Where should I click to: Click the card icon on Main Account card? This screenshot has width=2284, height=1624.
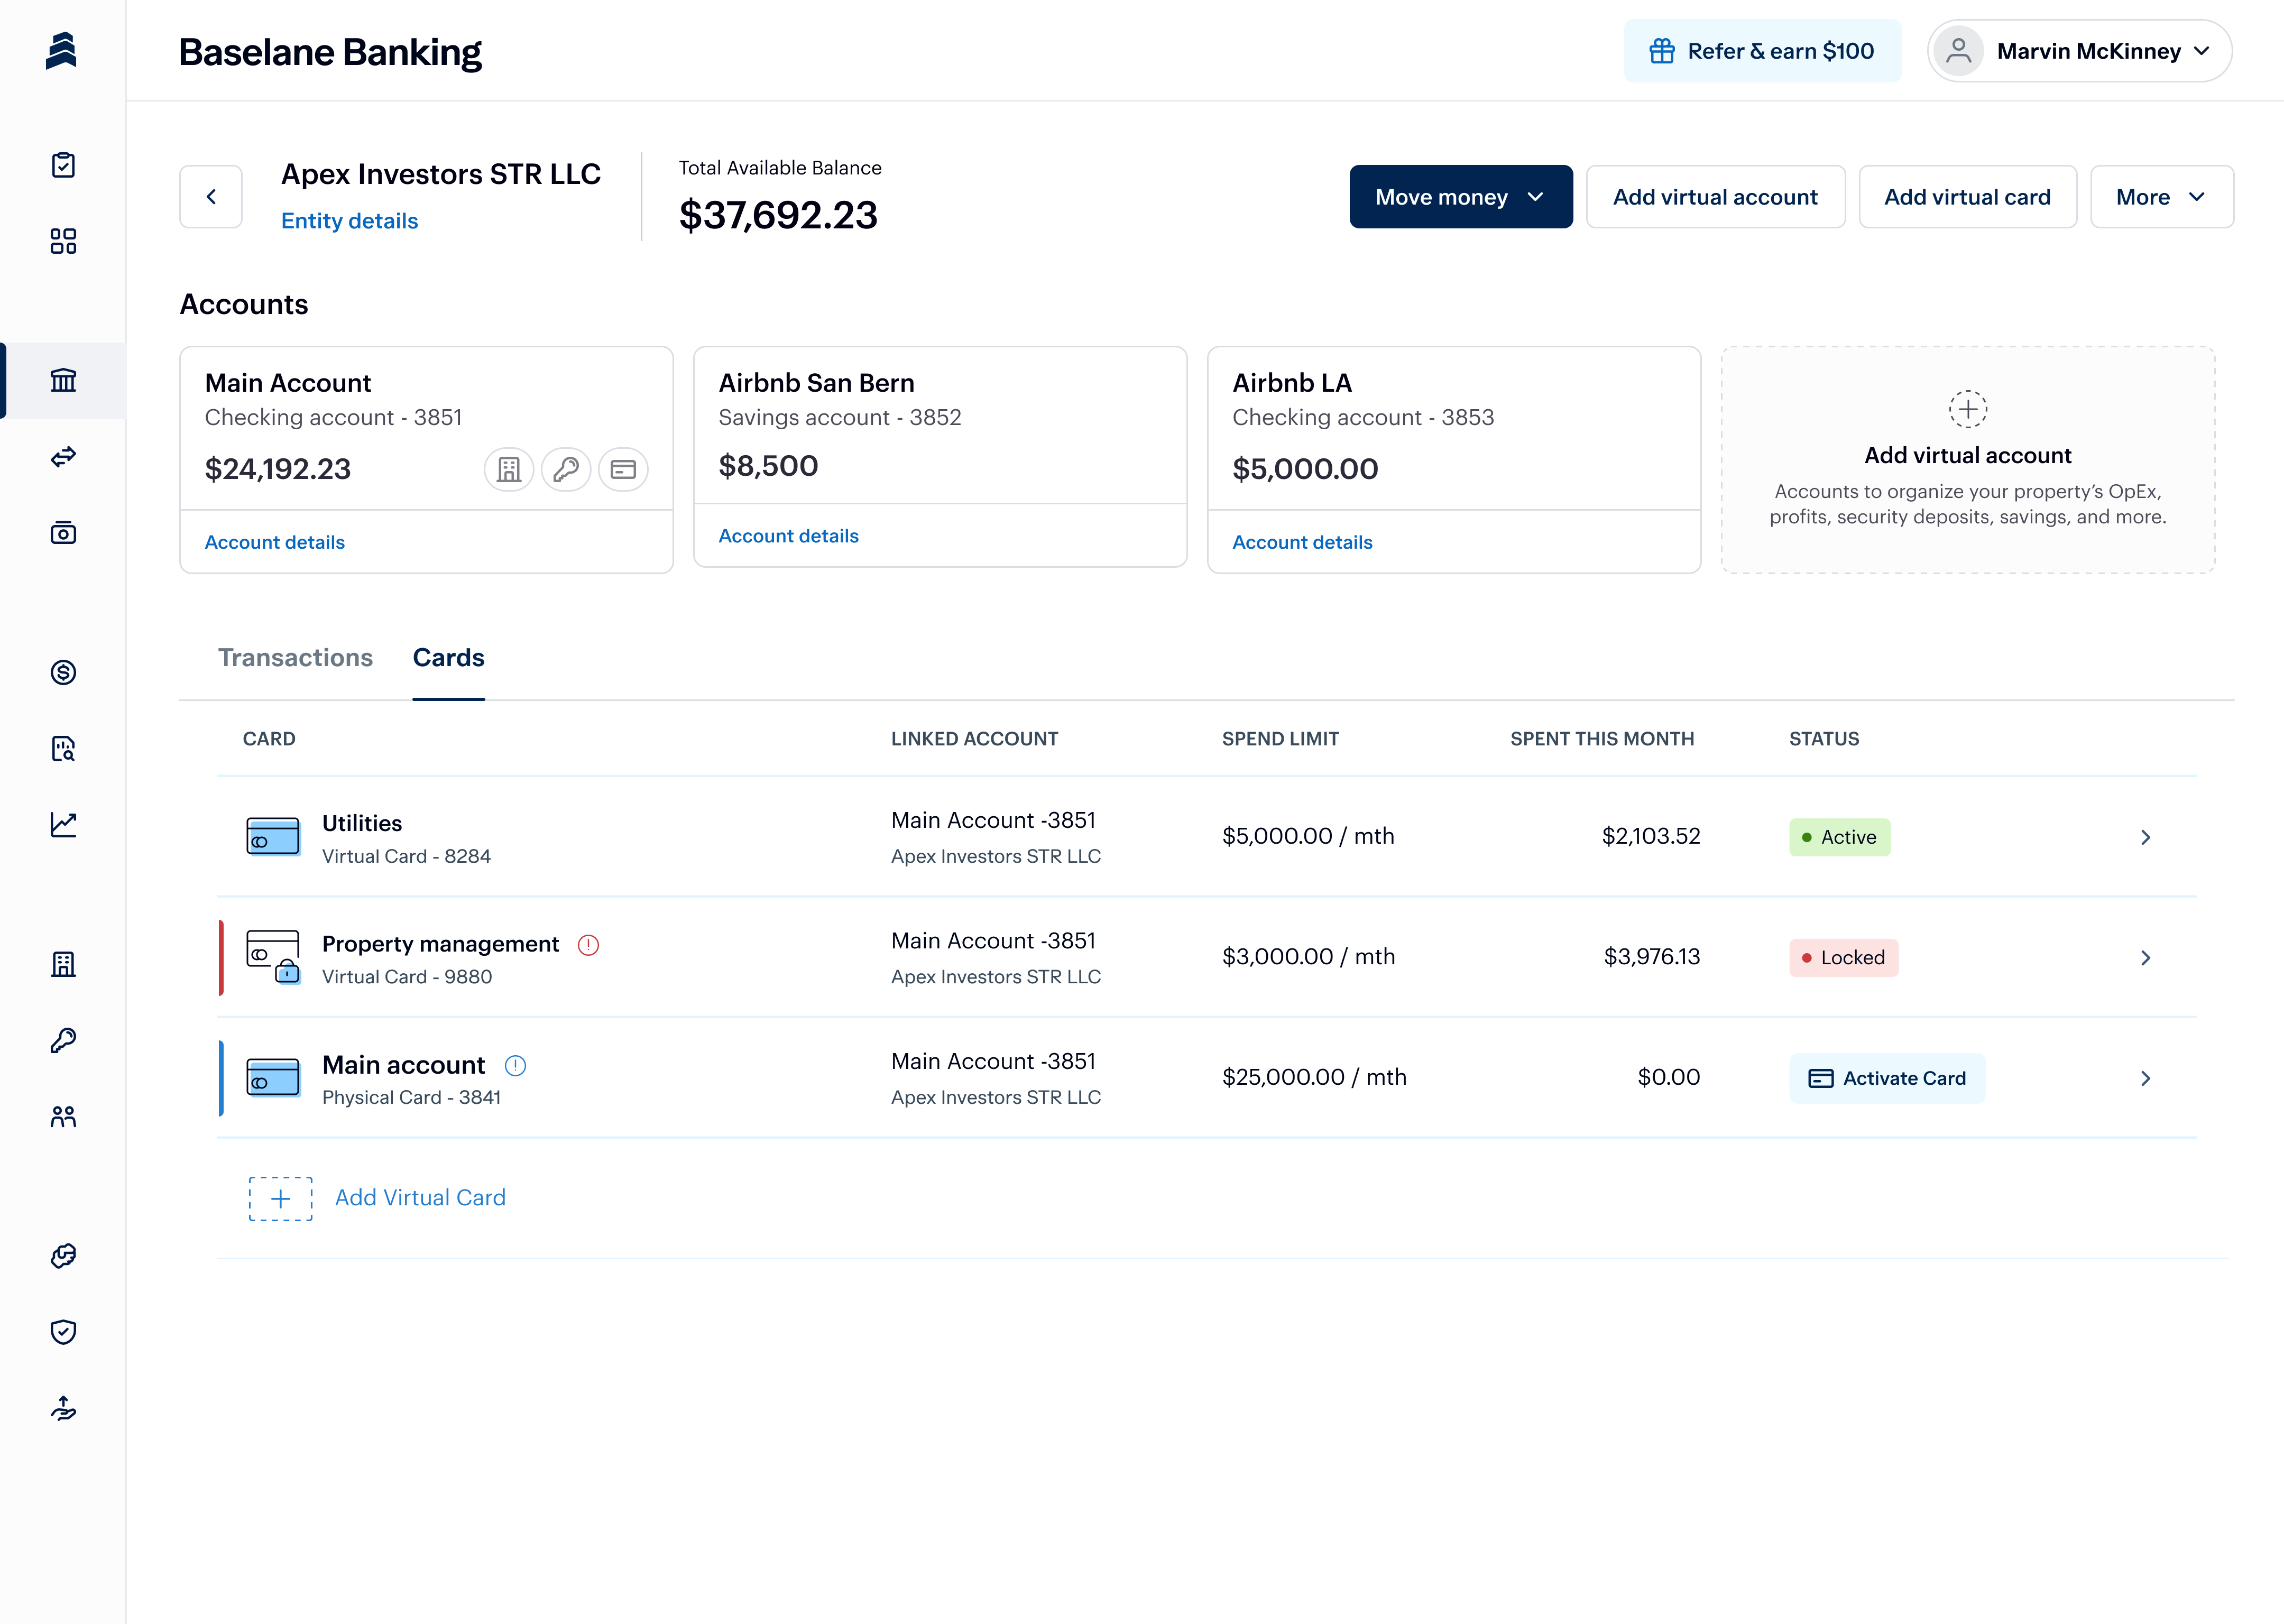(x=623, y=469)
